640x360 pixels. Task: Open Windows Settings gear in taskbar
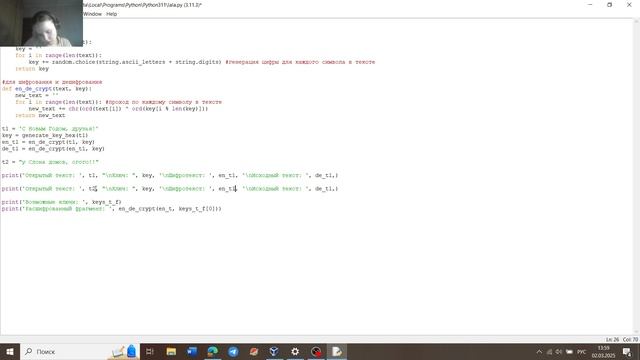click(x=295, y=351)
